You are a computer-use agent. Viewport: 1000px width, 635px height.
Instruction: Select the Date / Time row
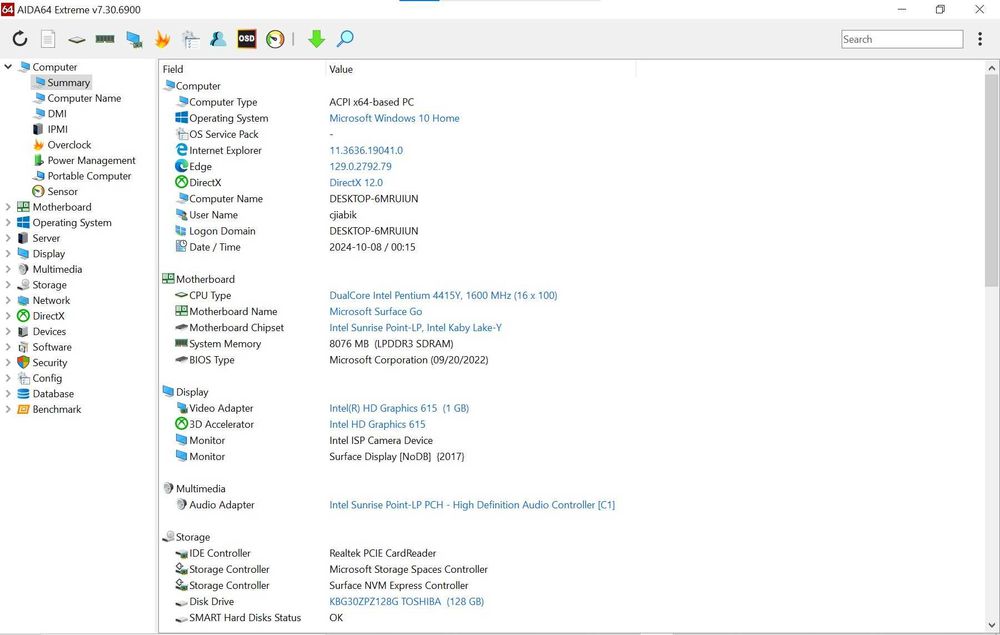[x=397, y=247]
